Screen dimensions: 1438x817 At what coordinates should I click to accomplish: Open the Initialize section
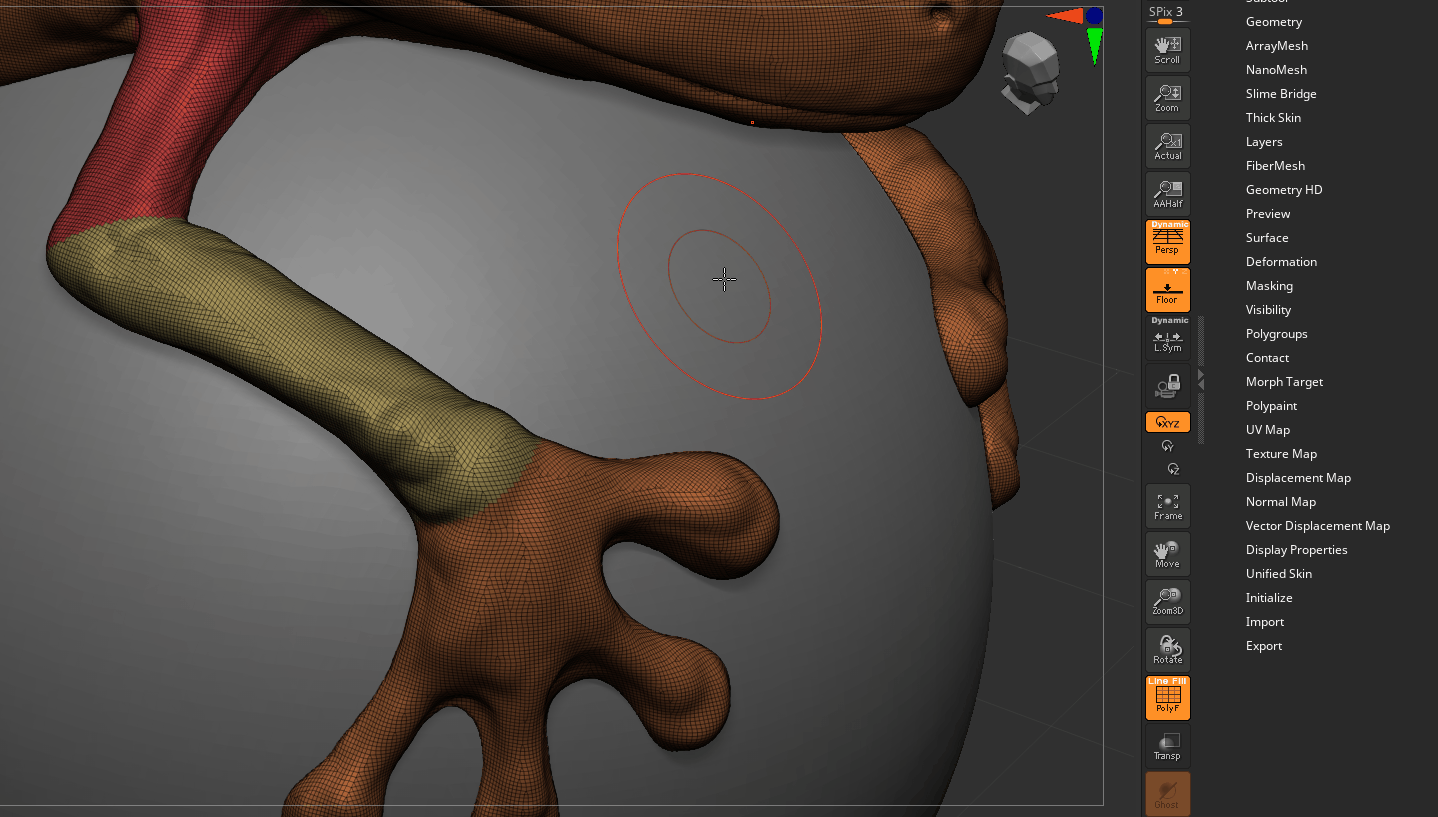[x=1269, y=598]
